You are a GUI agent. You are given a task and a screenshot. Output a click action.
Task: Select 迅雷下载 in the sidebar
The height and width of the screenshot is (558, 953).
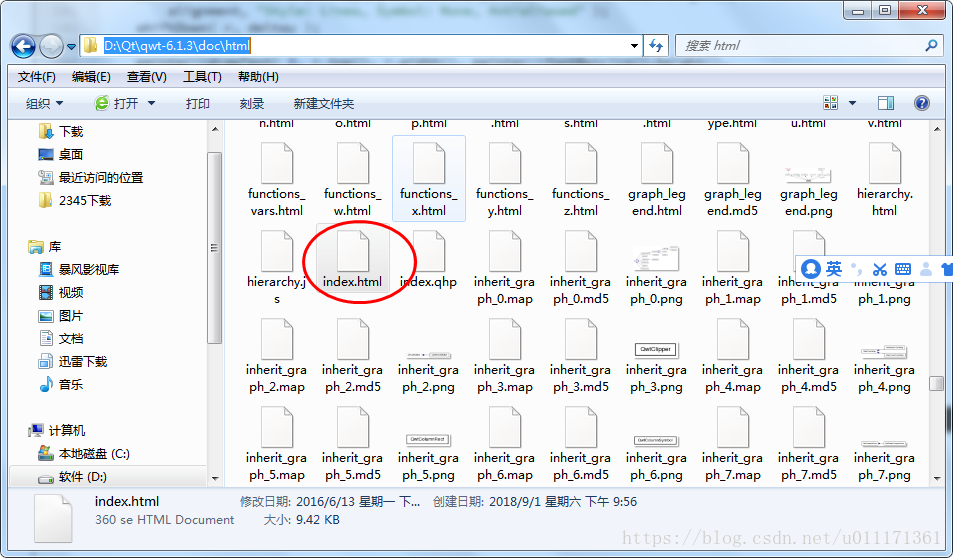pyautogui.click(x=73, y=362)
